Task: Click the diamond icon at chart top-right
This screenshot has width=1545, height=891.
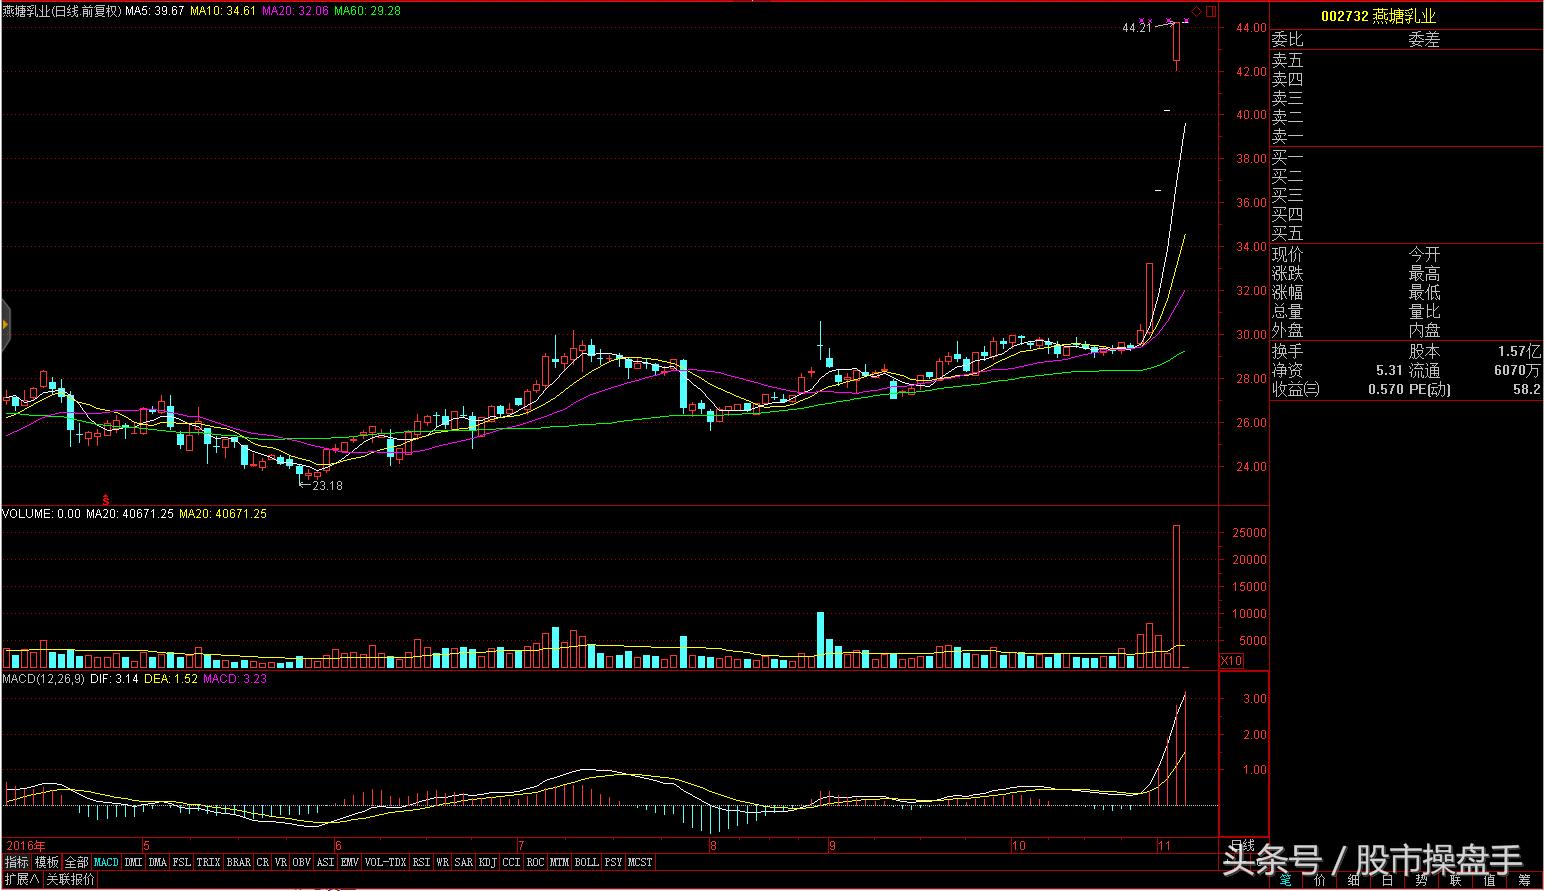Action: pos(1197,11)
